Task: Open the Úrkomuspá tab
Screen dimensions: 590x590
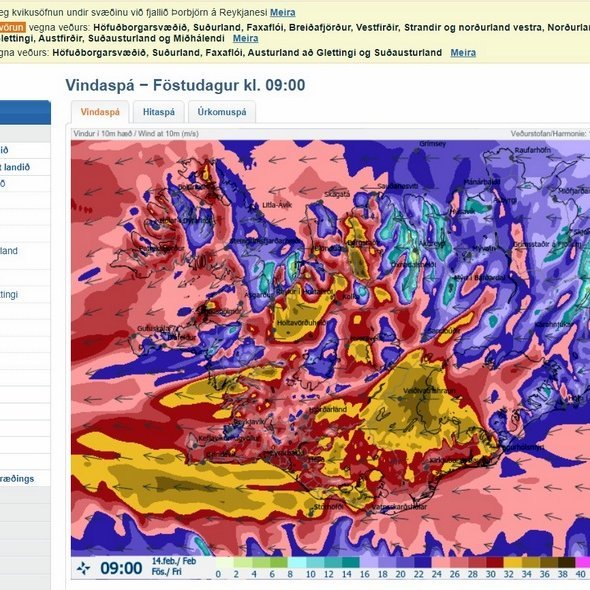Action: point(222,112)
